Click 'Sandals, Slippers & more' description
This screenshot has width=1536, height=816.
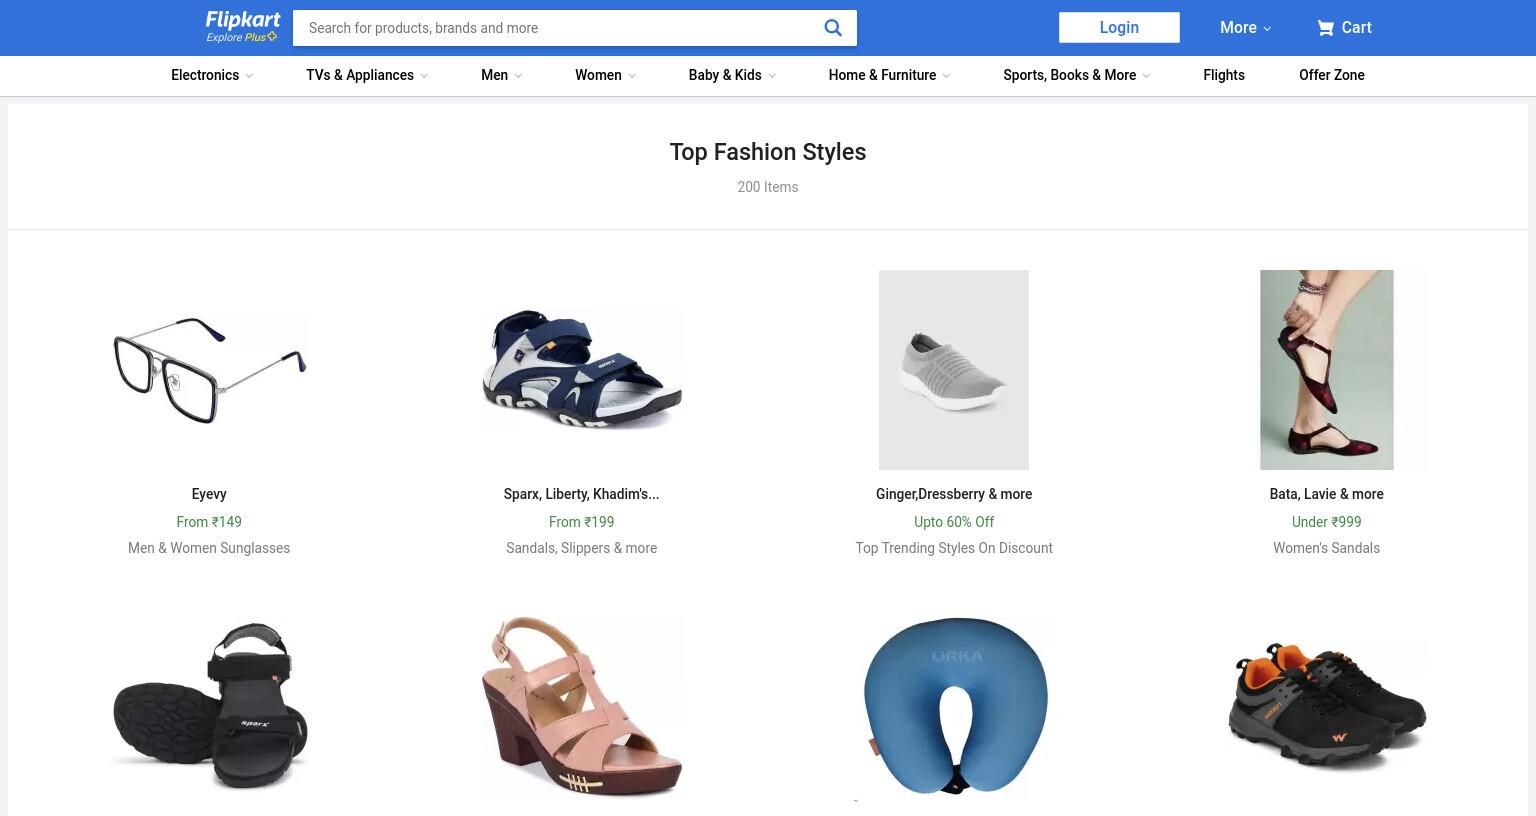point(582,548)
